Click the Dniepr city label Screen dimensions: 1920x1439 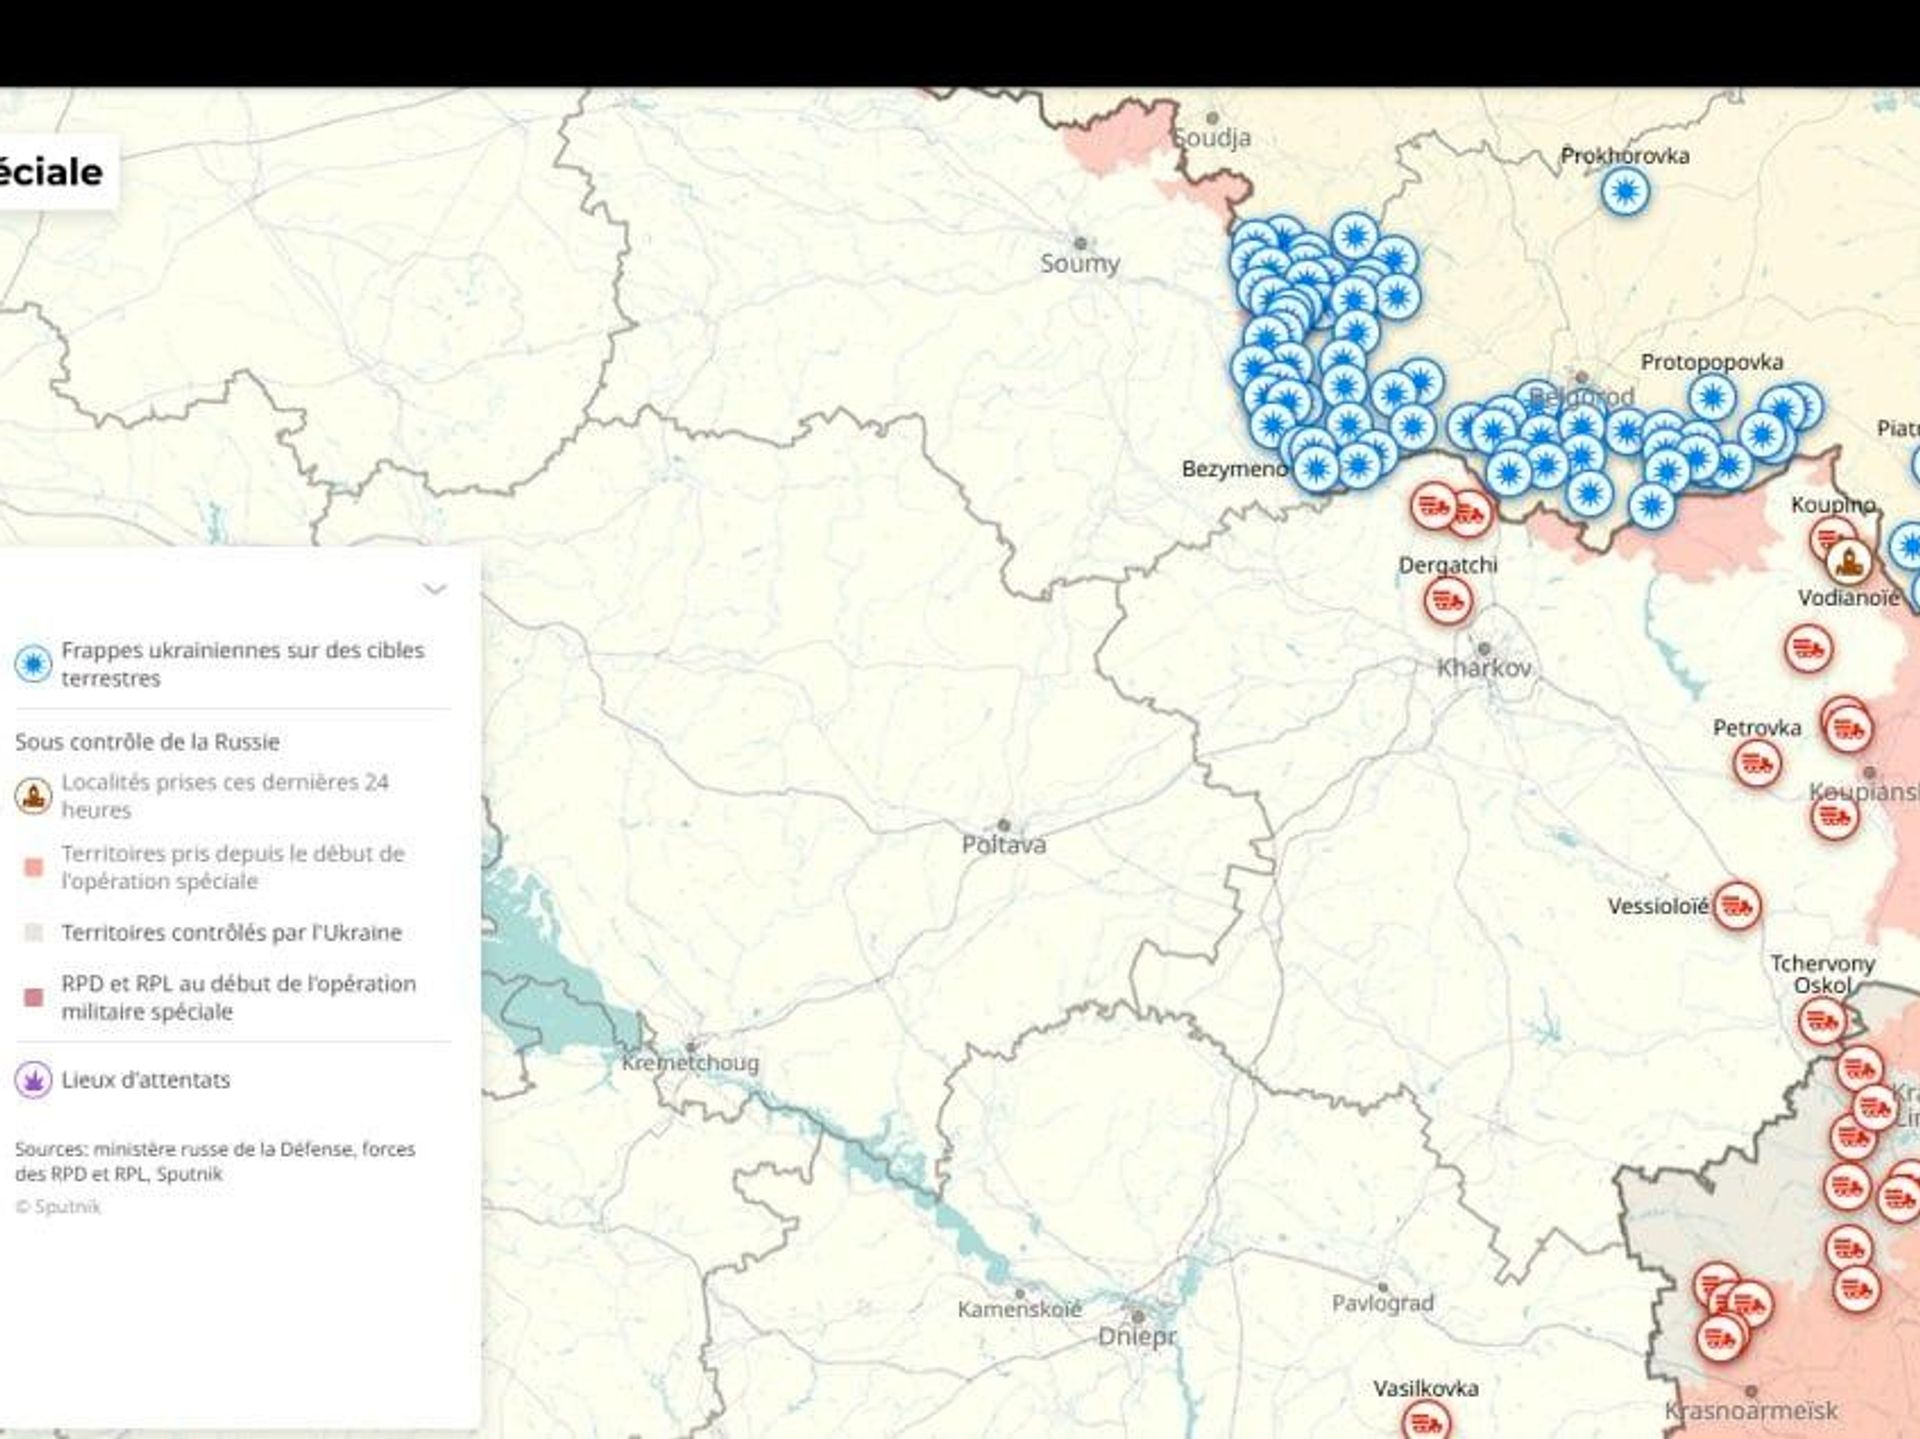[x=1137, y=1336]
